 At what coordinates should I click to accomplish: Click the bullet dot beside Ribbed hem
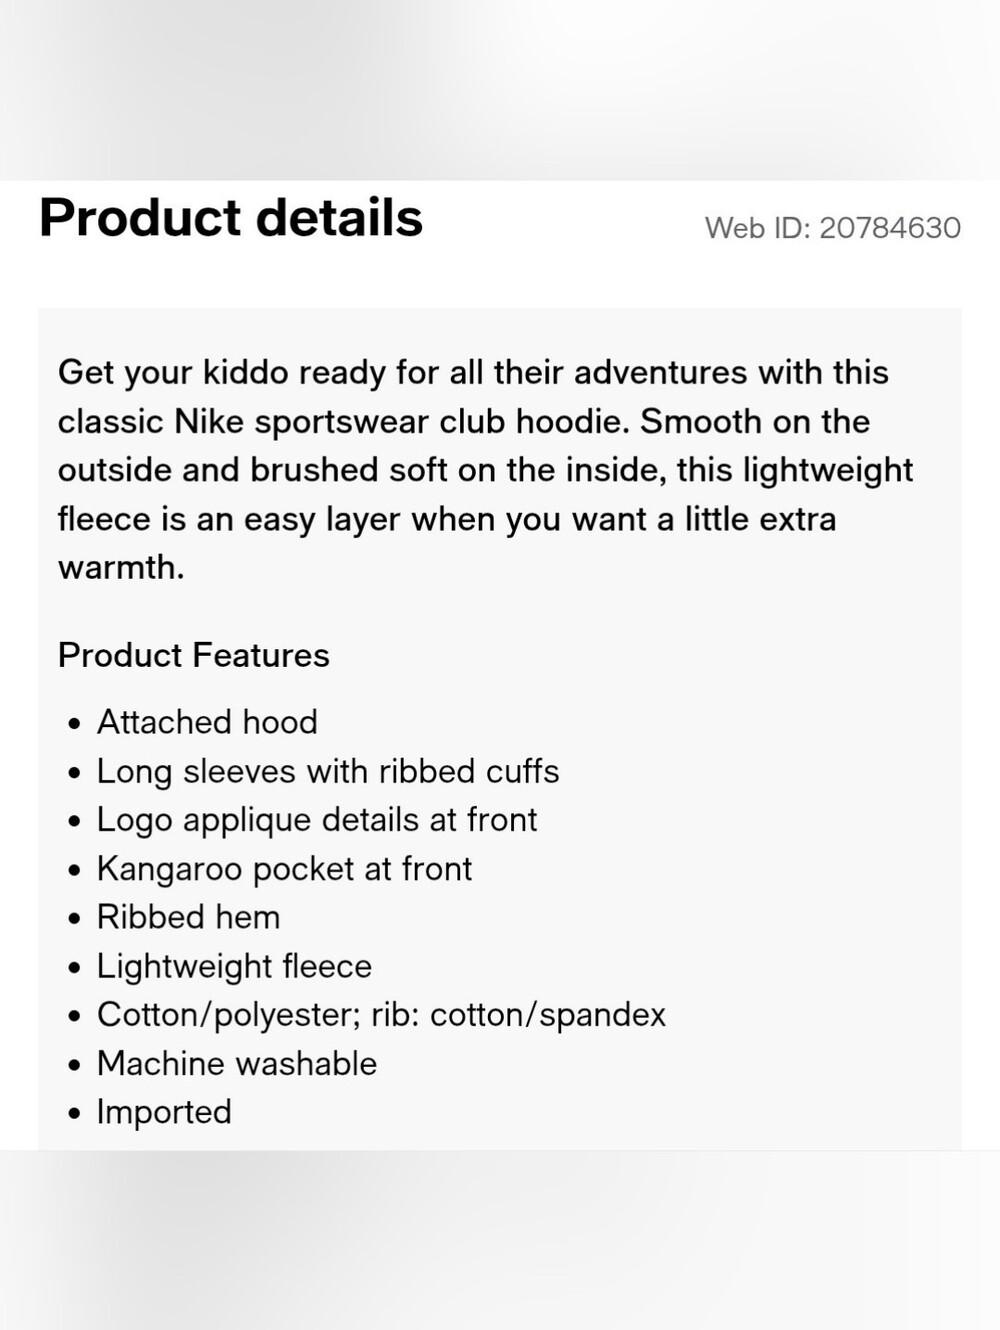[74, 919]
